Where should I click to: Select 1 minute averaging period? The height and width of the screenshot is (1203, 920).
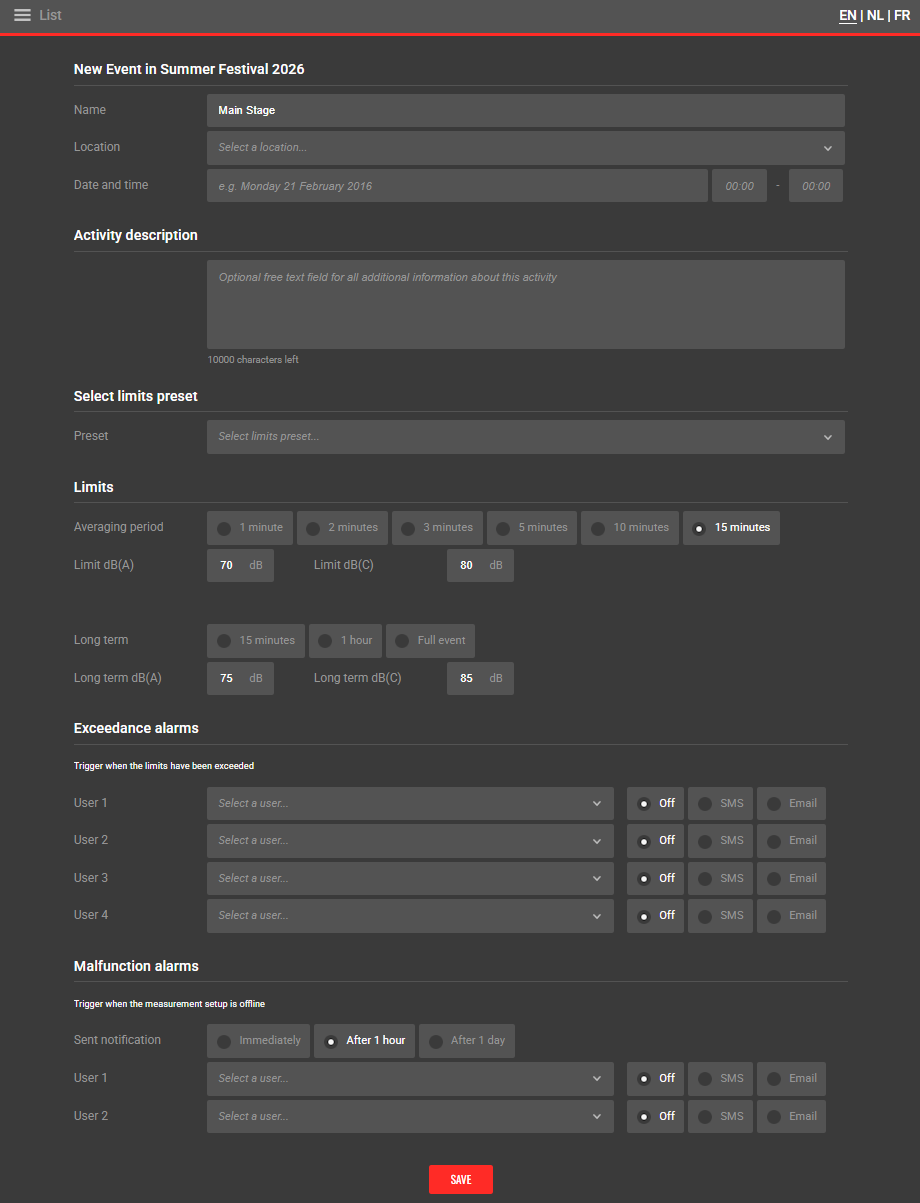[250, 528]
